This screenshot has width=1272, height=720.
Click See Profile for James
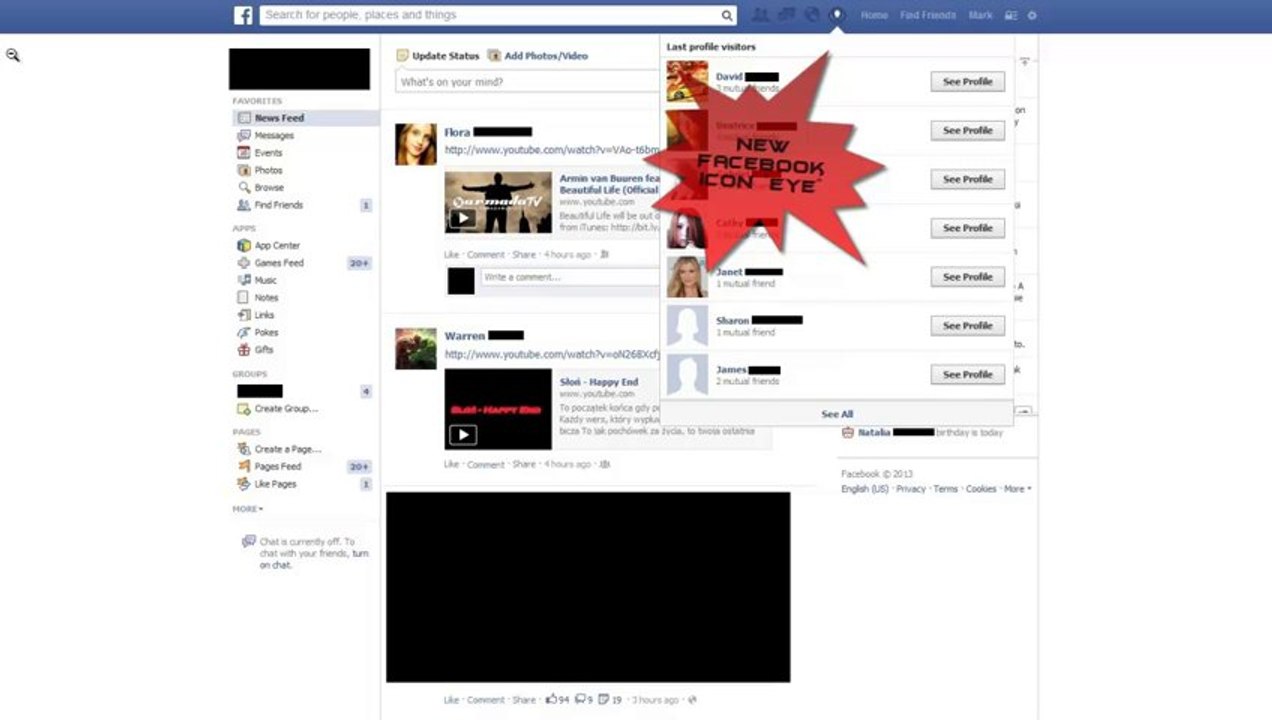coord(967,374)
